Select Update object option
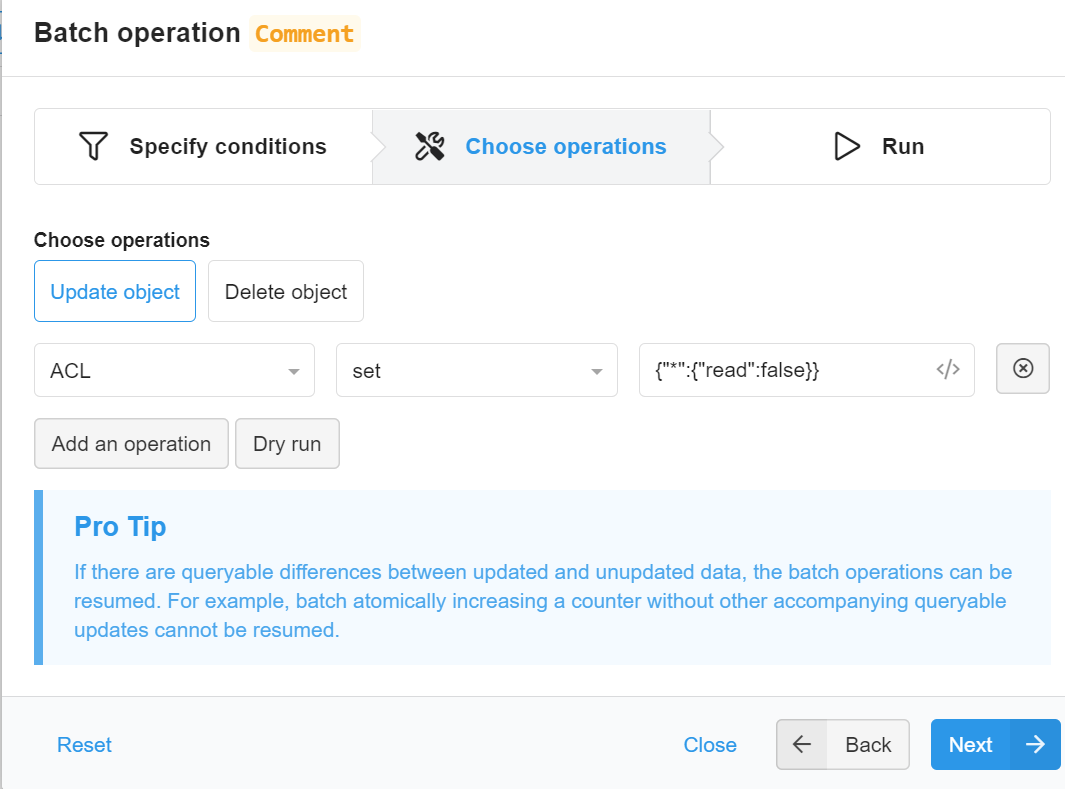Image resolution: width=1065 pixels, height=789 pixels. [115, 292]
